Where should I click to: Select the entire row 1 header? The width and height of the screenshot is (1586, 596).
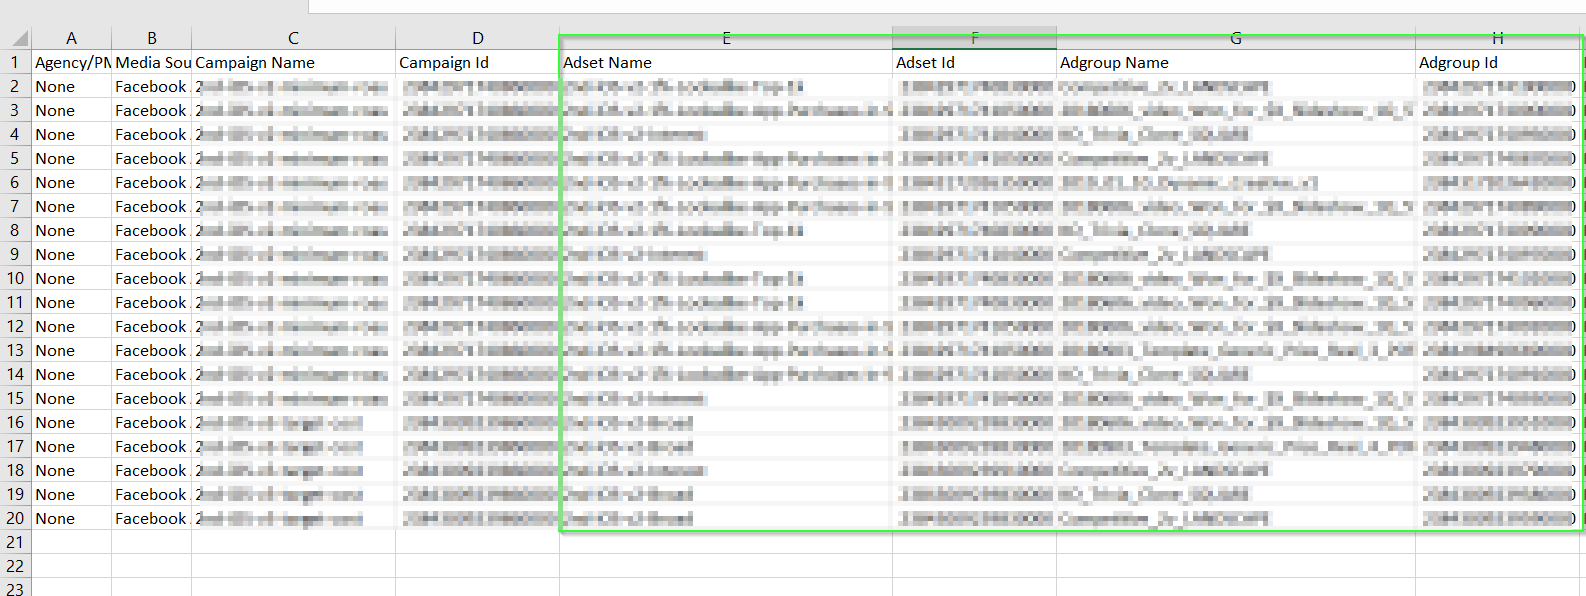click(15, 62)
